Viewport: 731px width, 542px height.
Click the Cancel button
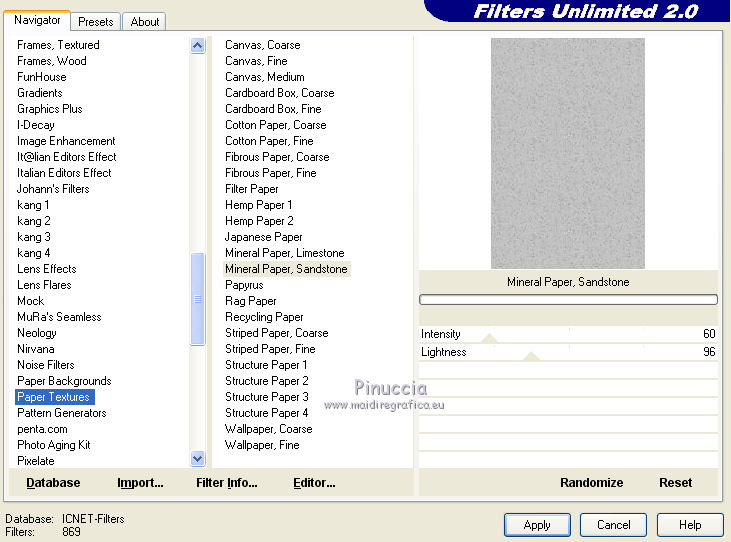614,525
